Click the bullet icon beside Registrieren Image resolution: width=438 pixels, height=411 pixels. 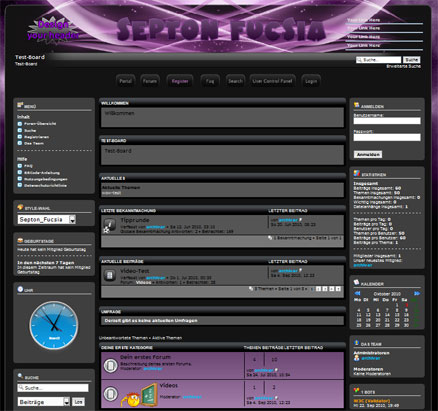point(20,137)
